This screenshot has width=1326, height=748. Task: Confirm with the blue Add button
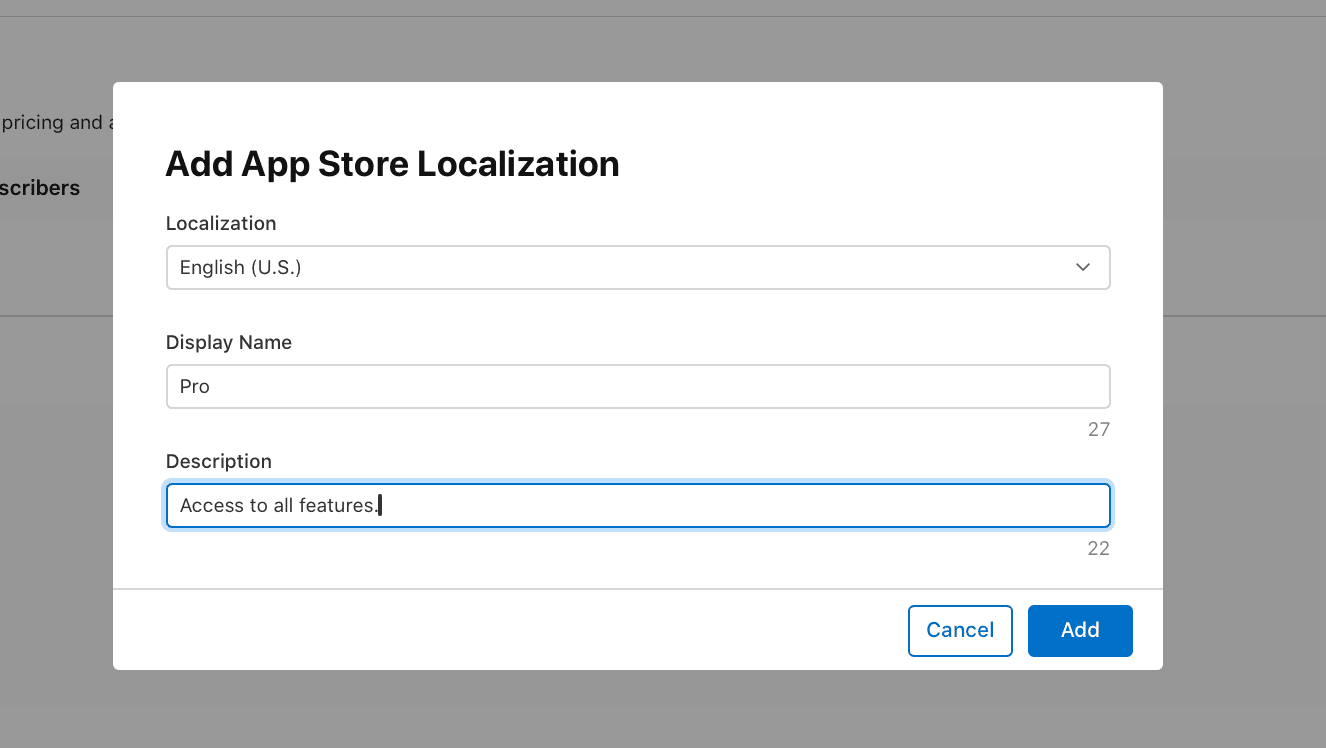pyautogui.click(x=1080, y=631)
